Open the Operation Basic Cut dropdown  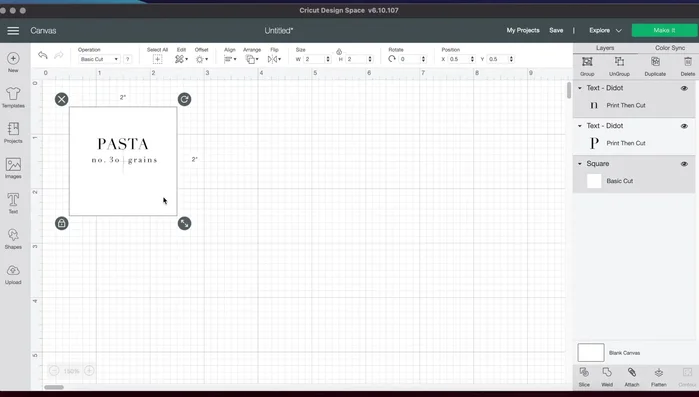point(99,59)
